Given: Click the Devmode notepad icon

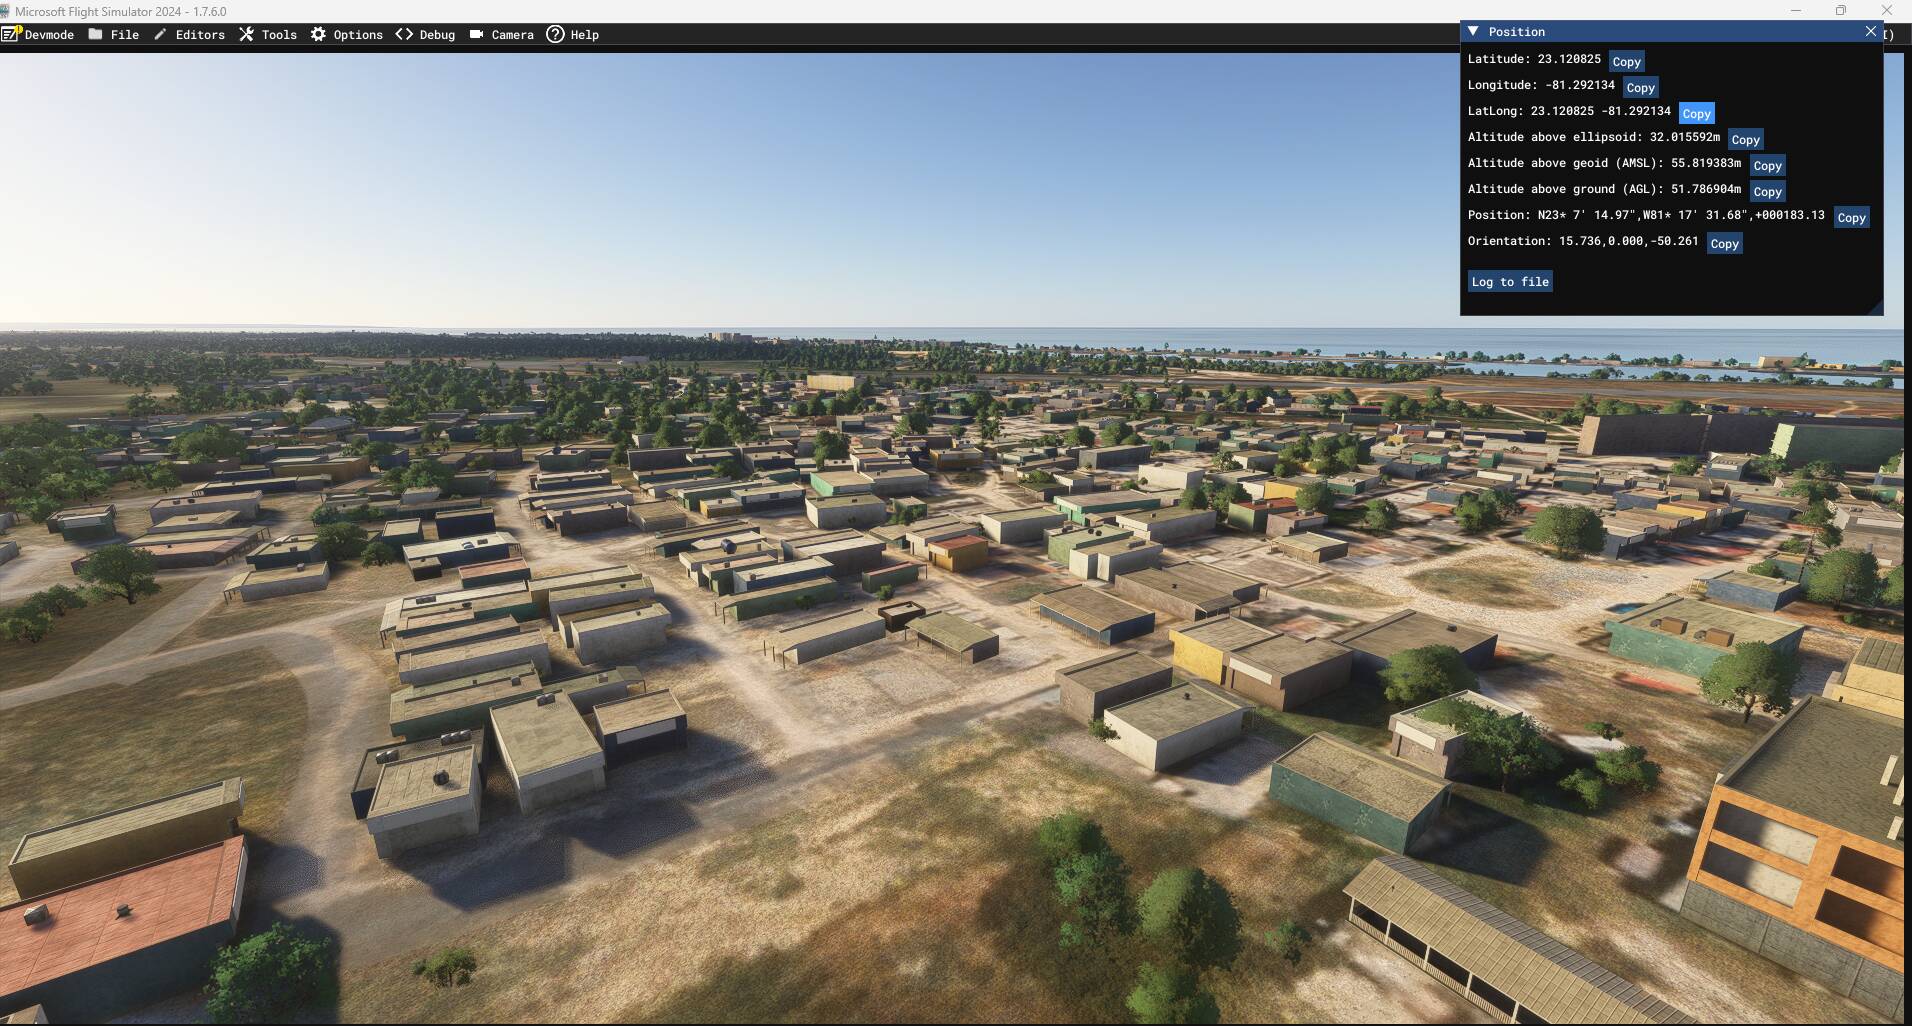Looking at the screenshot, I should click(x=11, y=34).
